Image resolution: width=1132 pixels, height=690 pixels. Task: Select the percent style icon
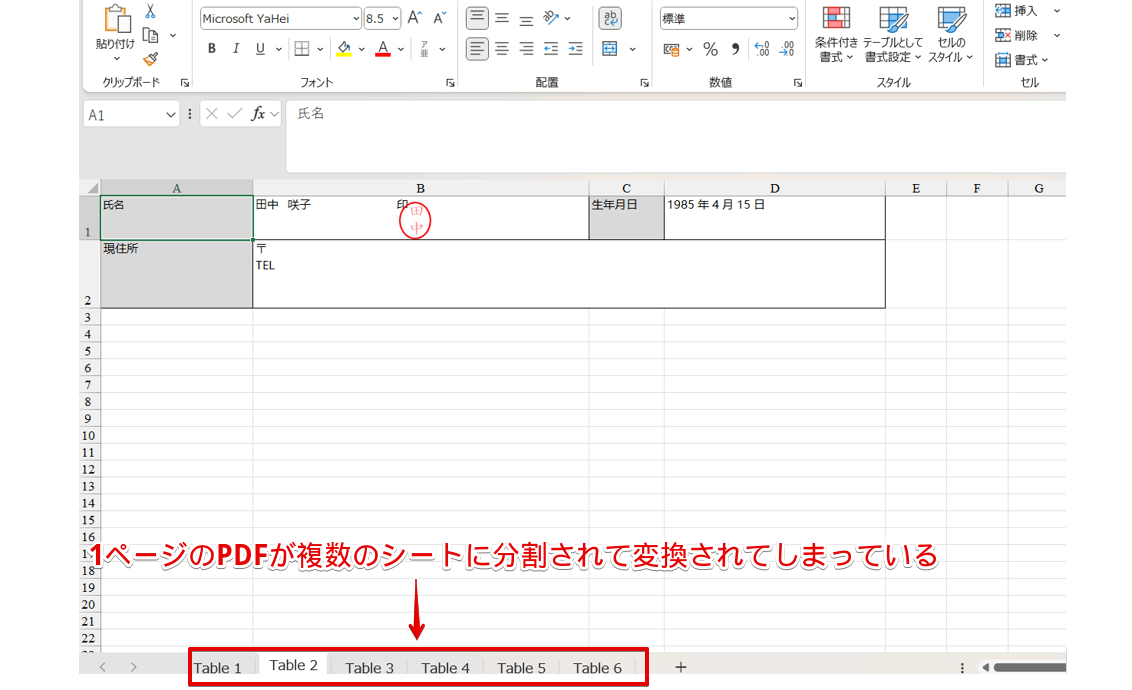coord(710,47)
